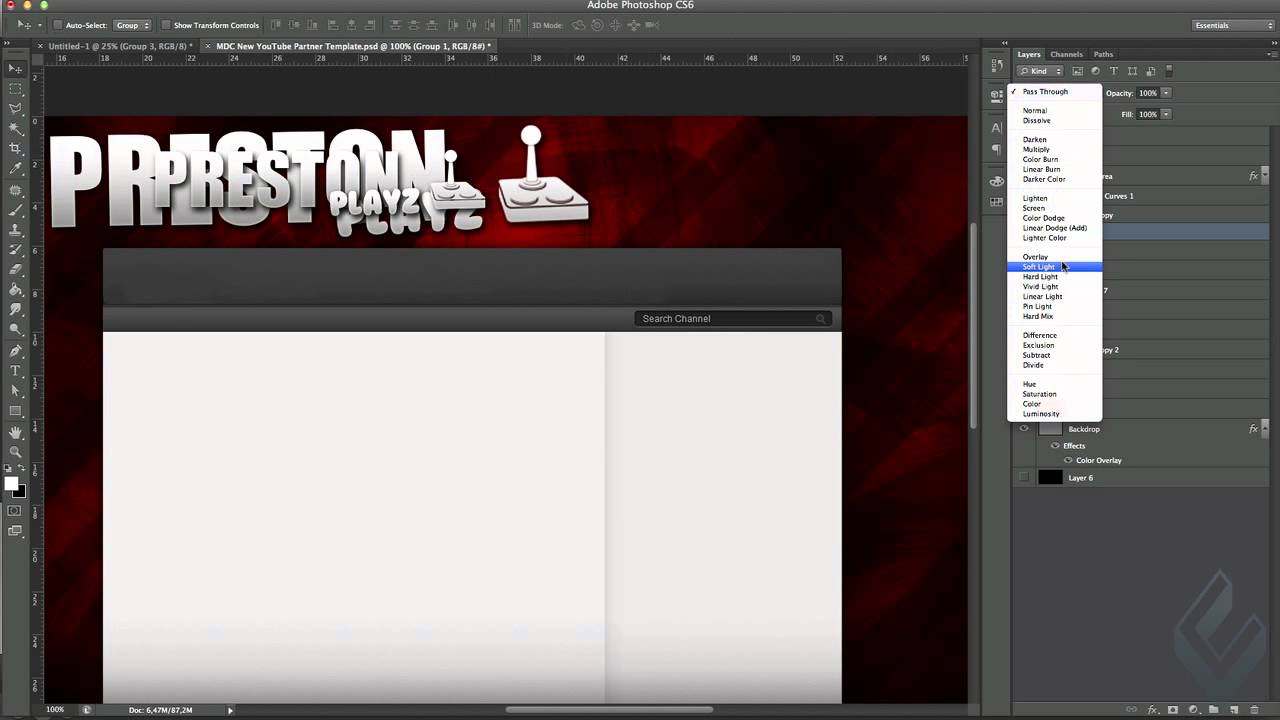Change the screen mode
The width and height of the screenshot is (1280, 720).
point(15,532)
